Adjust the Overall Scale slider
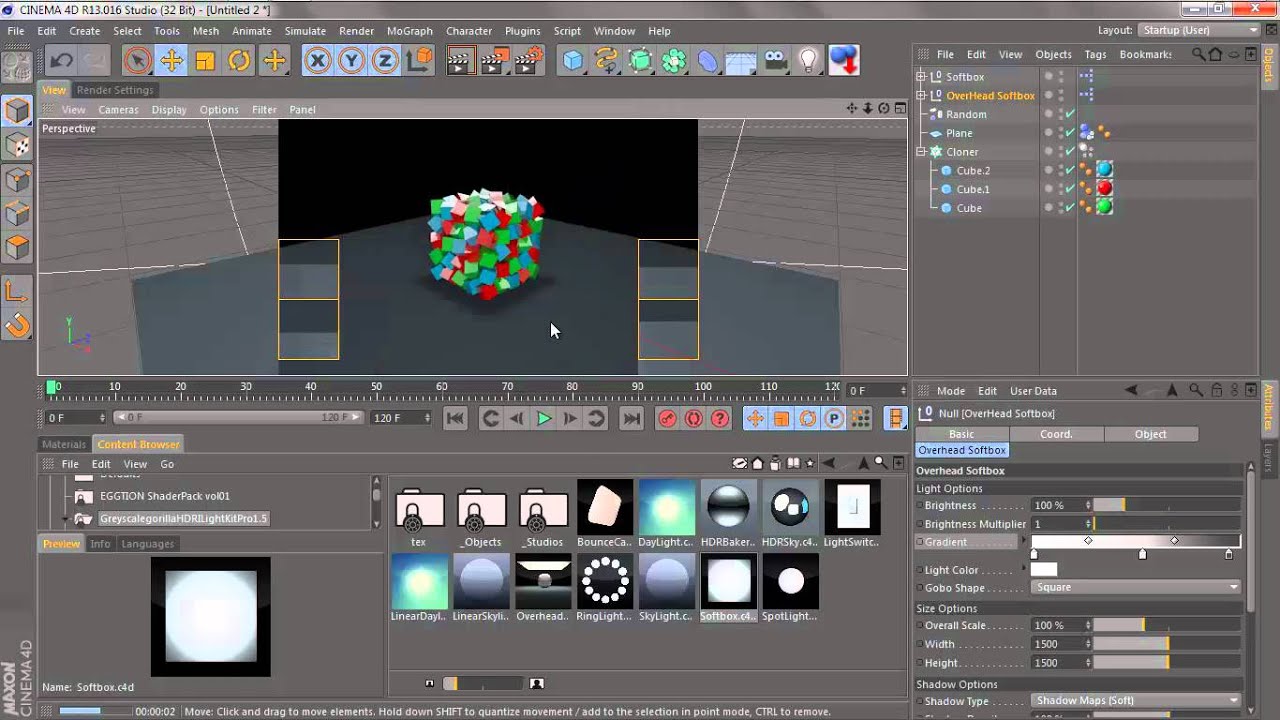This screenshot has width=1280, height=720. click(1167, 625)
